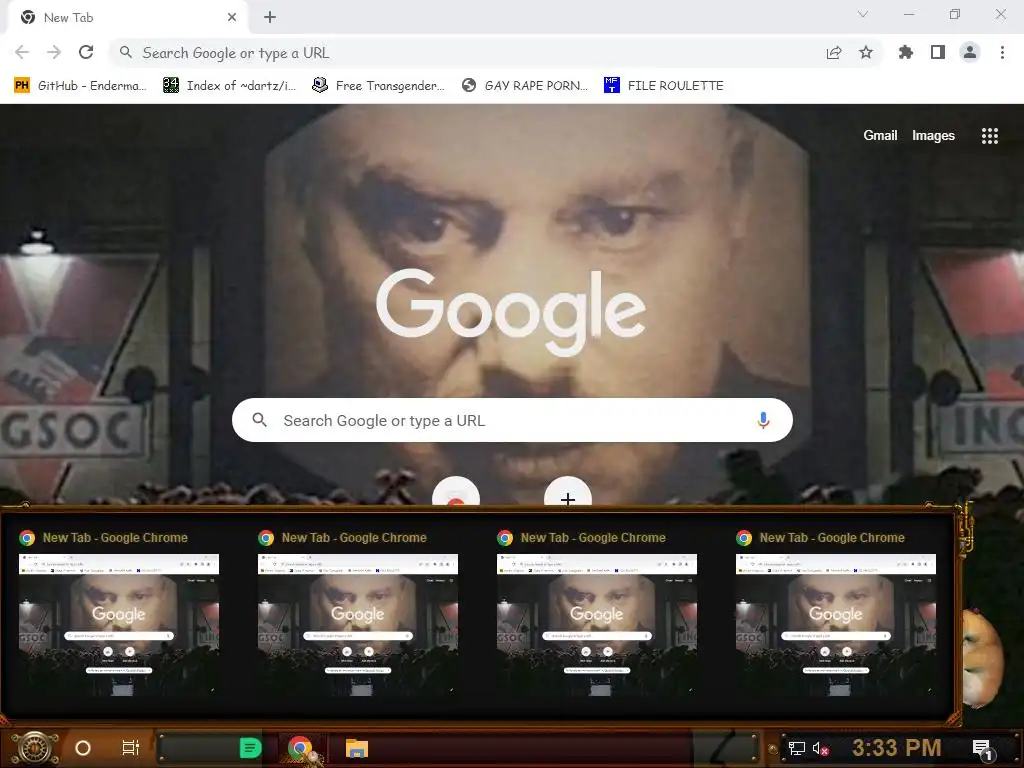
Task: Switch to second New Tab preview thumbnail
Action: point(358,625)
